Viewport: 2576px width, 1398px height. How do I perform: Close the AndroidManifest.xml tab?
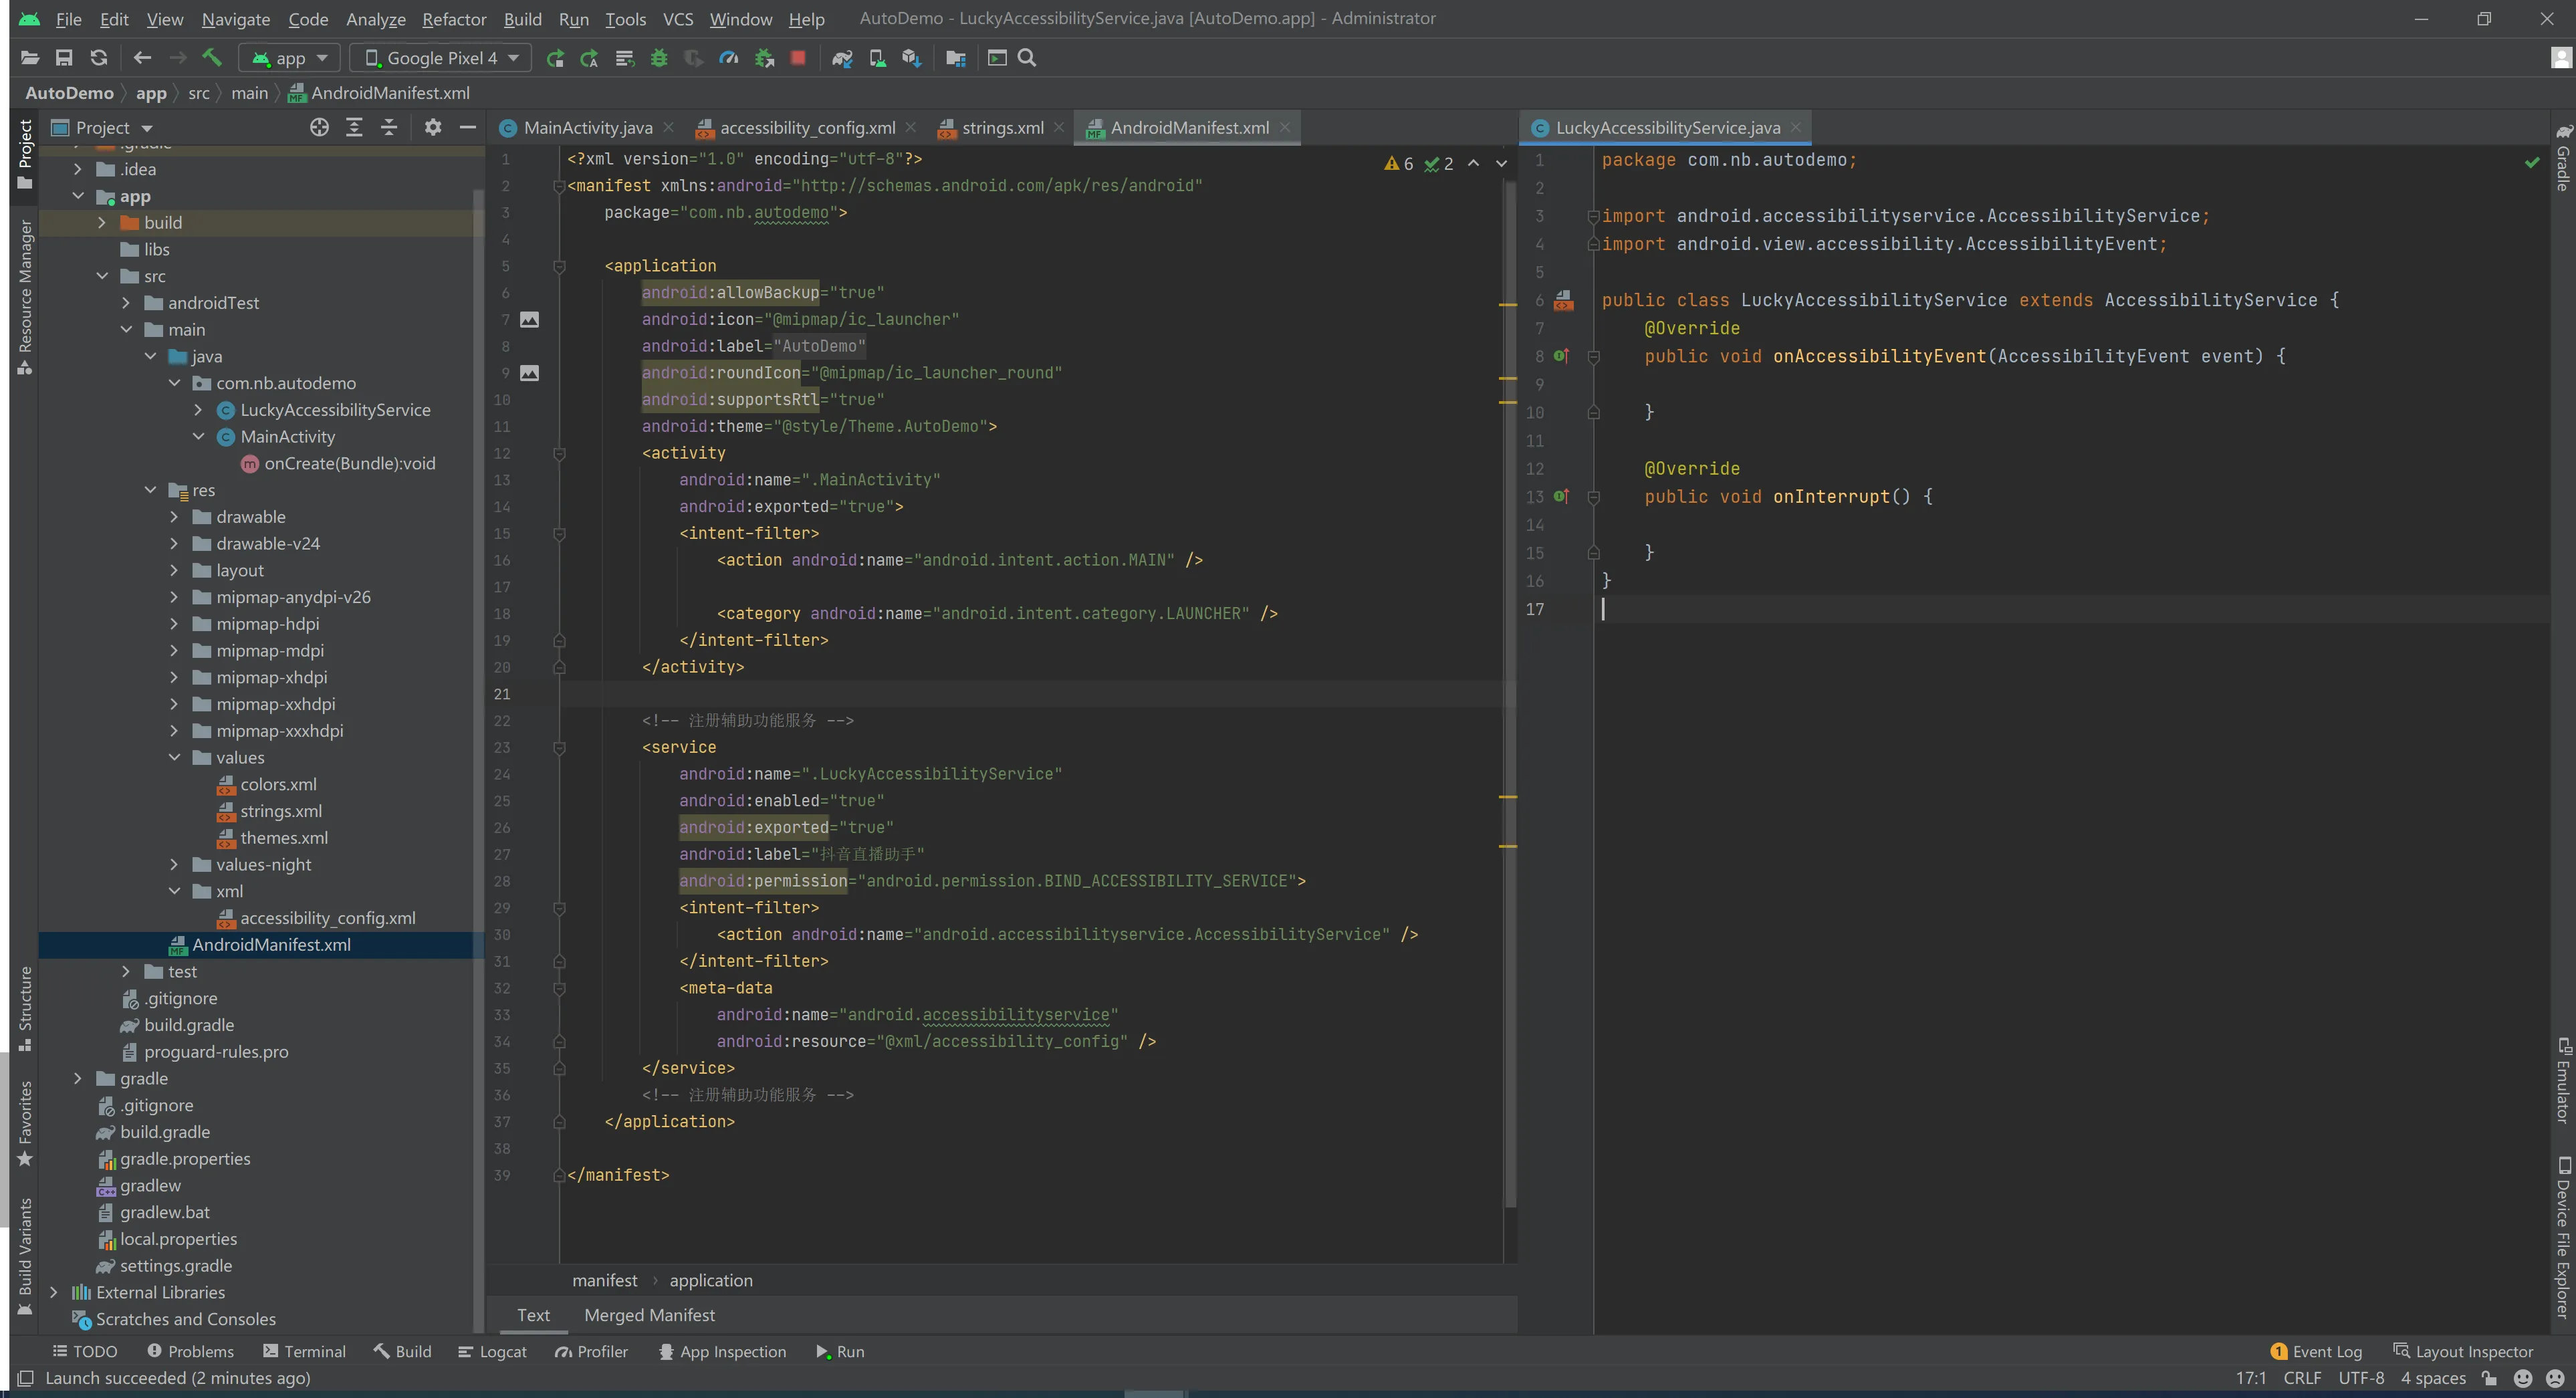click(x=1285, y=127)
